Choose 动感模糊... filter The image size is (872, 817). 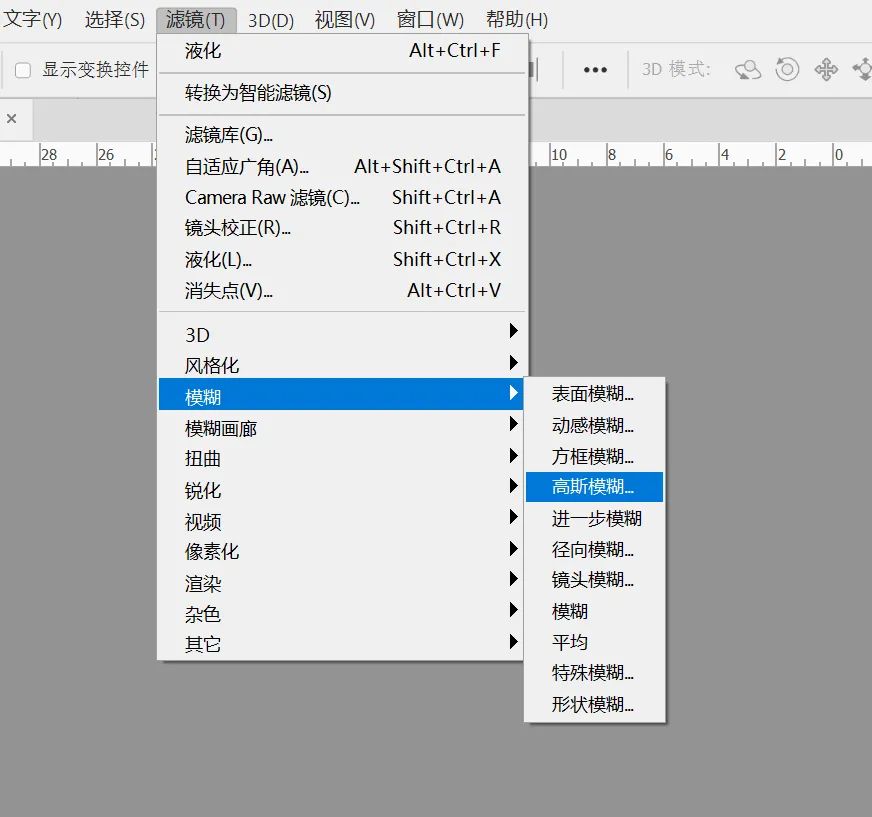[x=594, y=425]
